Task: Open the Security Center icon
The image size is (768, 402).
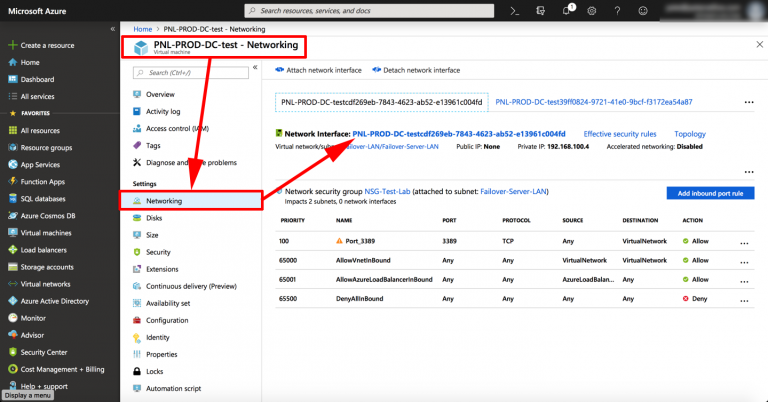Action: (13, 352)
